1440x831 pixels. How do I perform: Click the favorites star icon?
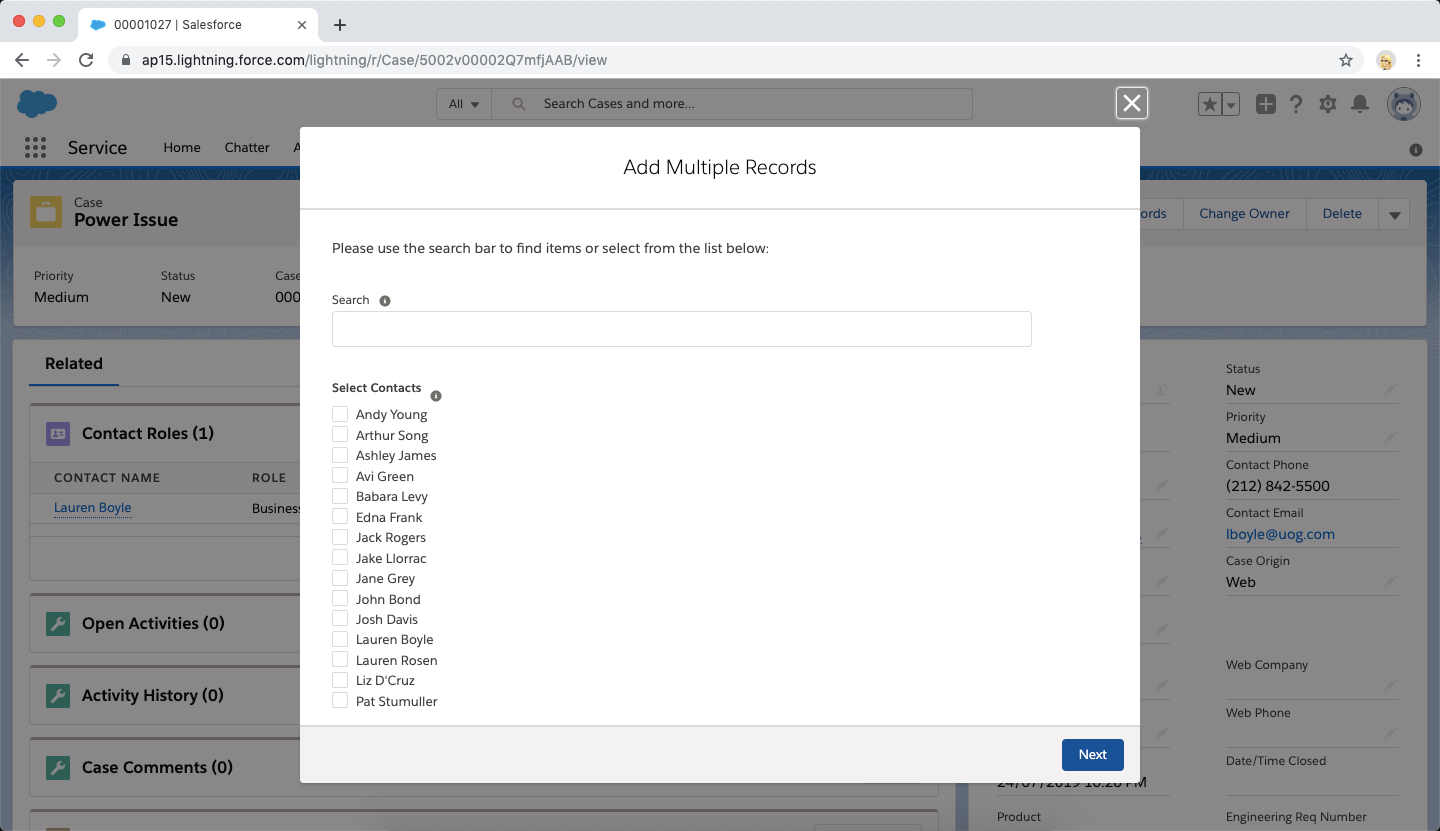(1210, 103)
